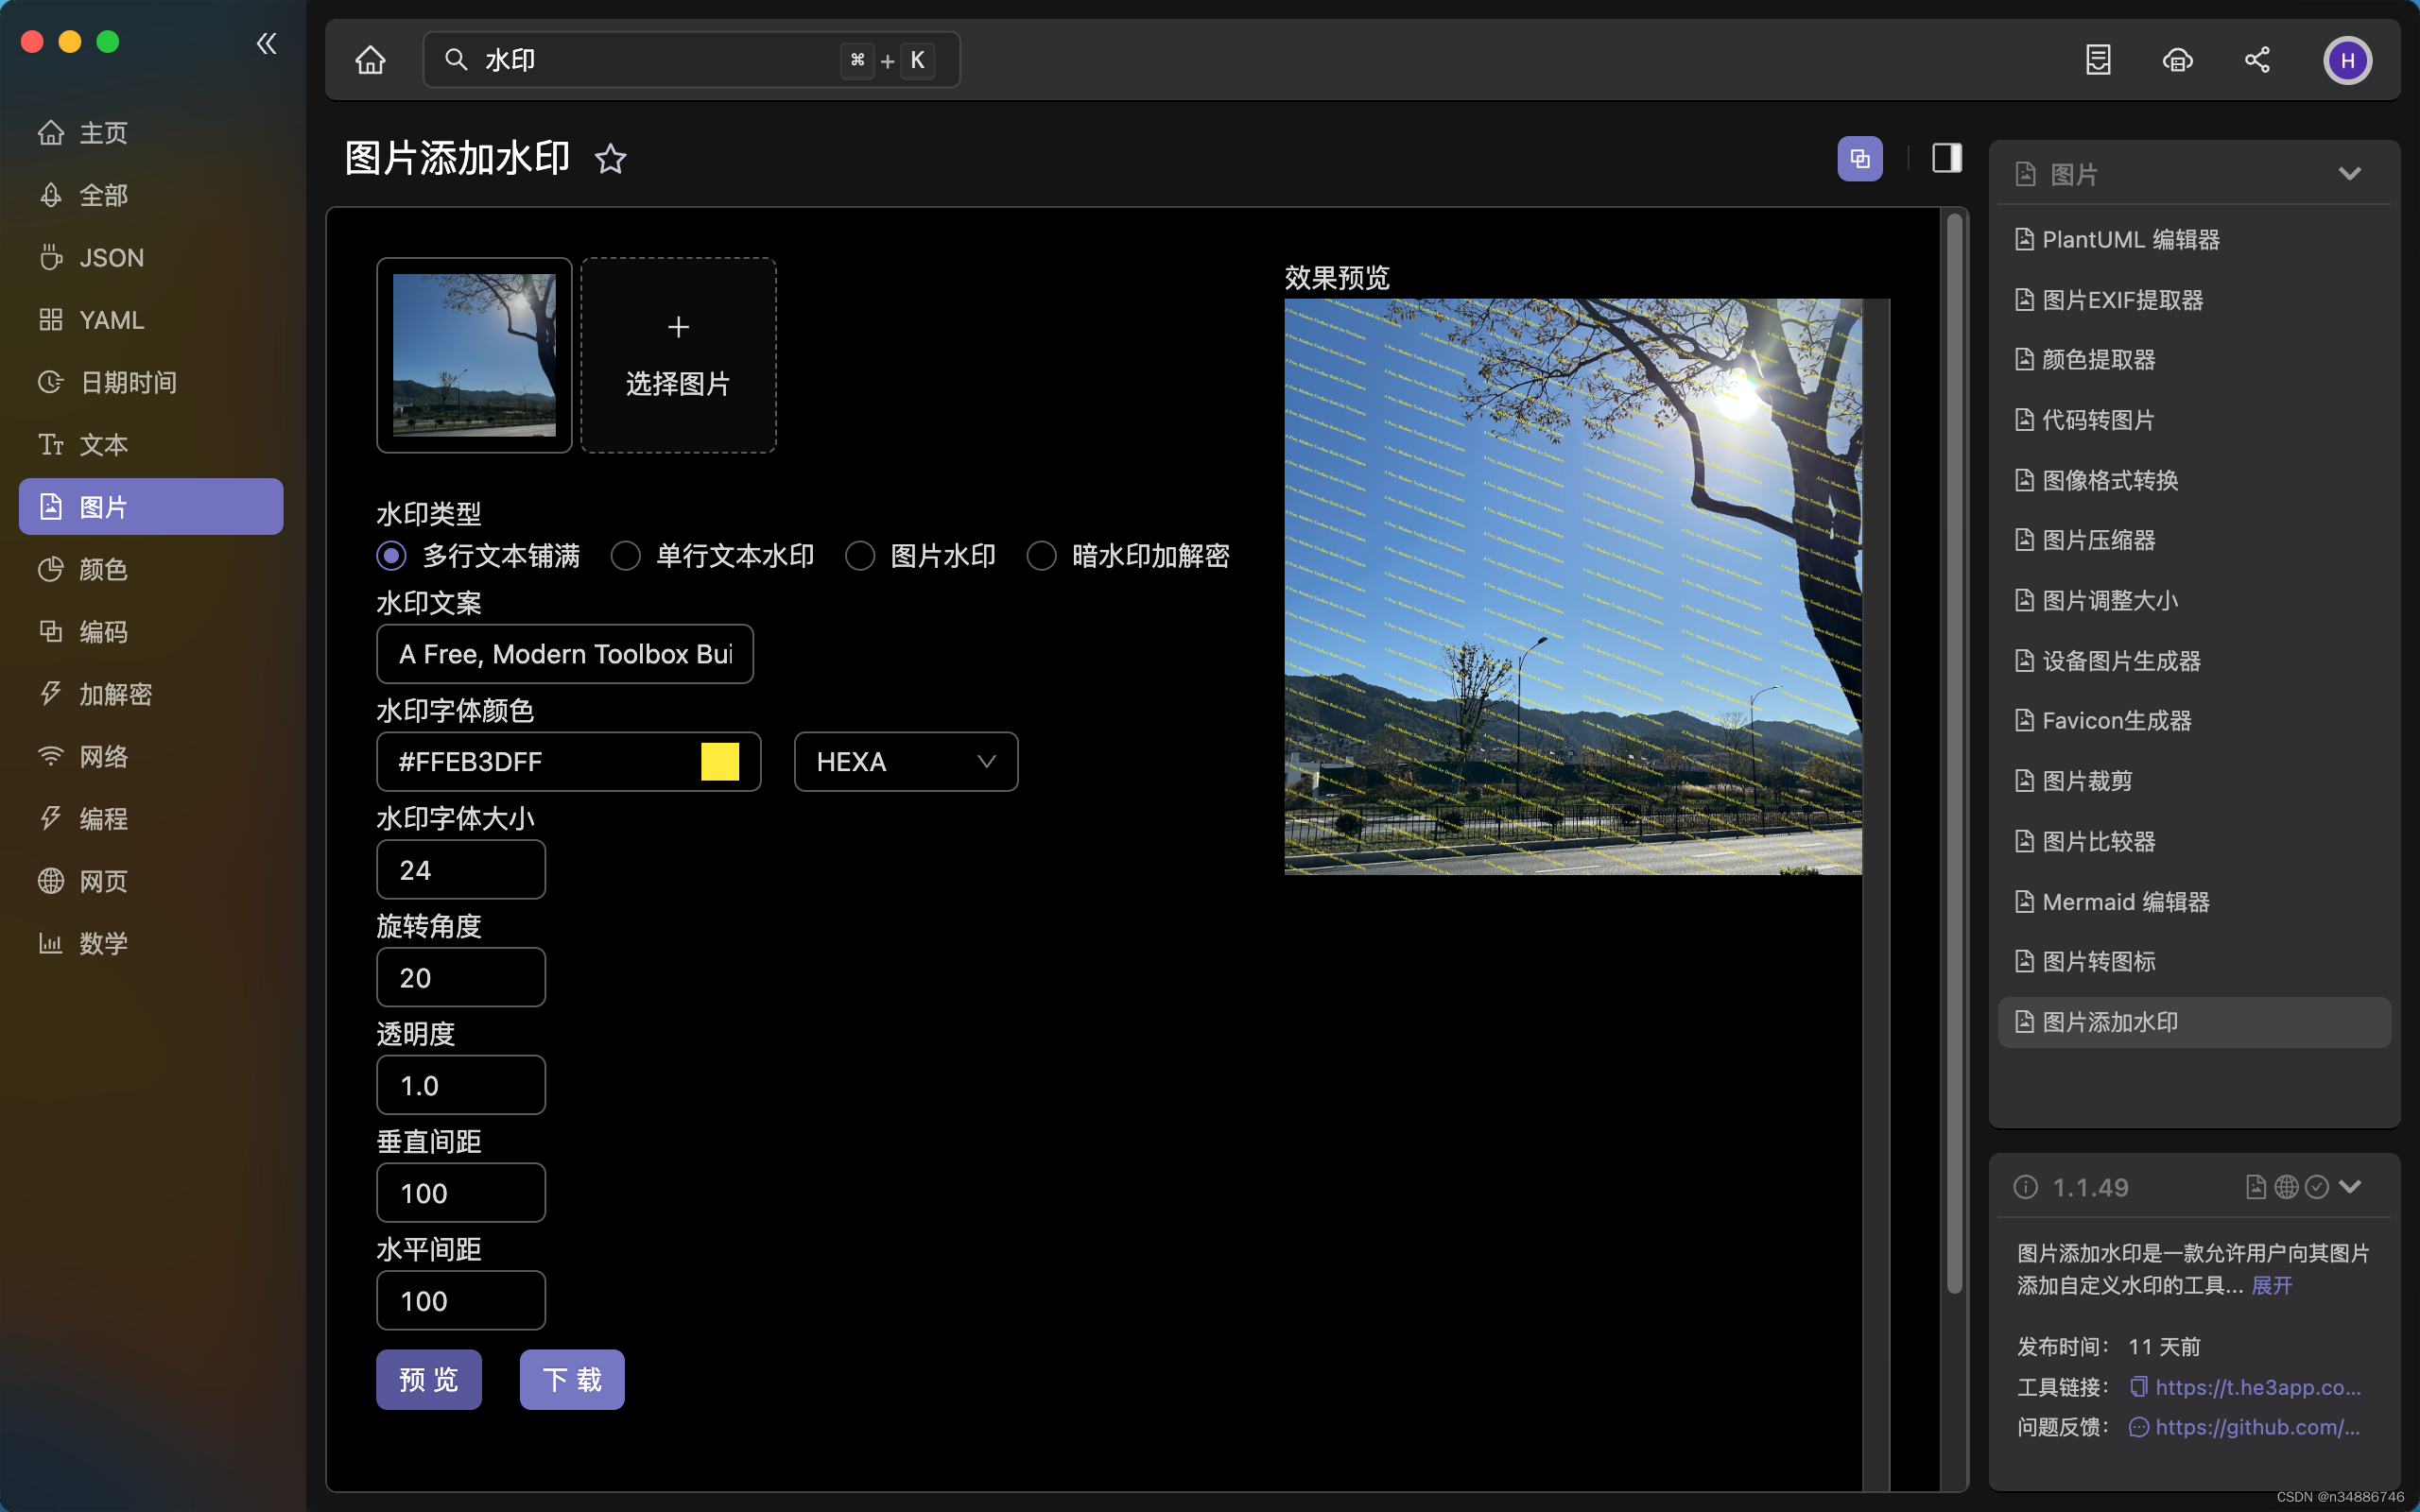Toggle the right side panel icon
The image size is (2420, 1512).
pos(1946,158)
